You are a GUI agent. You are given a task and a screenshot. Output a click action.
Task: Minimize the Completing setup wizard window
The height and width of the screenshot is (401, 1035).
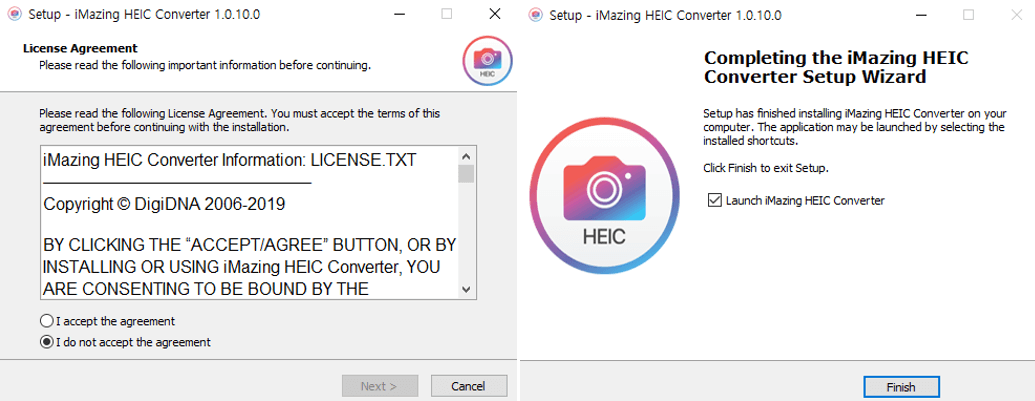pyautogui.click(x=920, y=14)
